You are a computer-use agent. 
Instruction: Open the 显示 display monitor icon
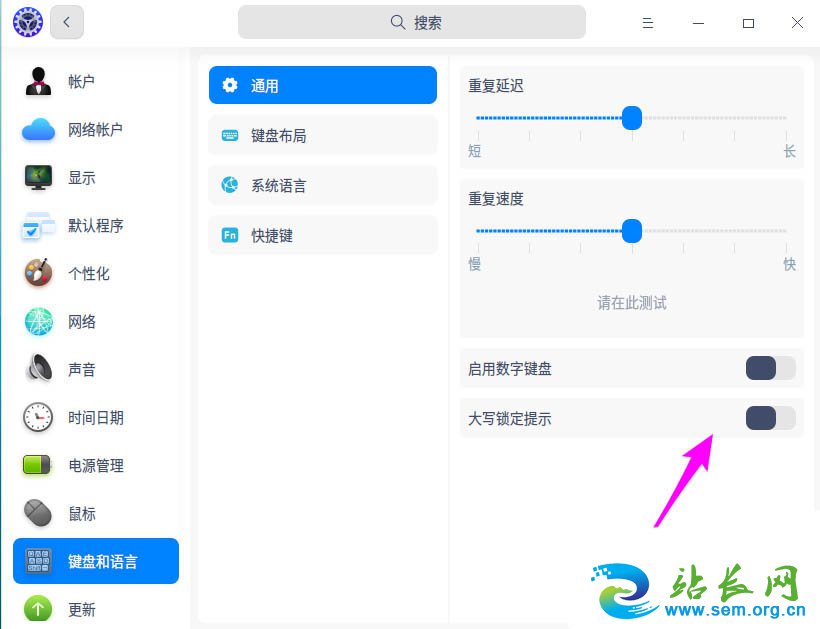[38, 177]
